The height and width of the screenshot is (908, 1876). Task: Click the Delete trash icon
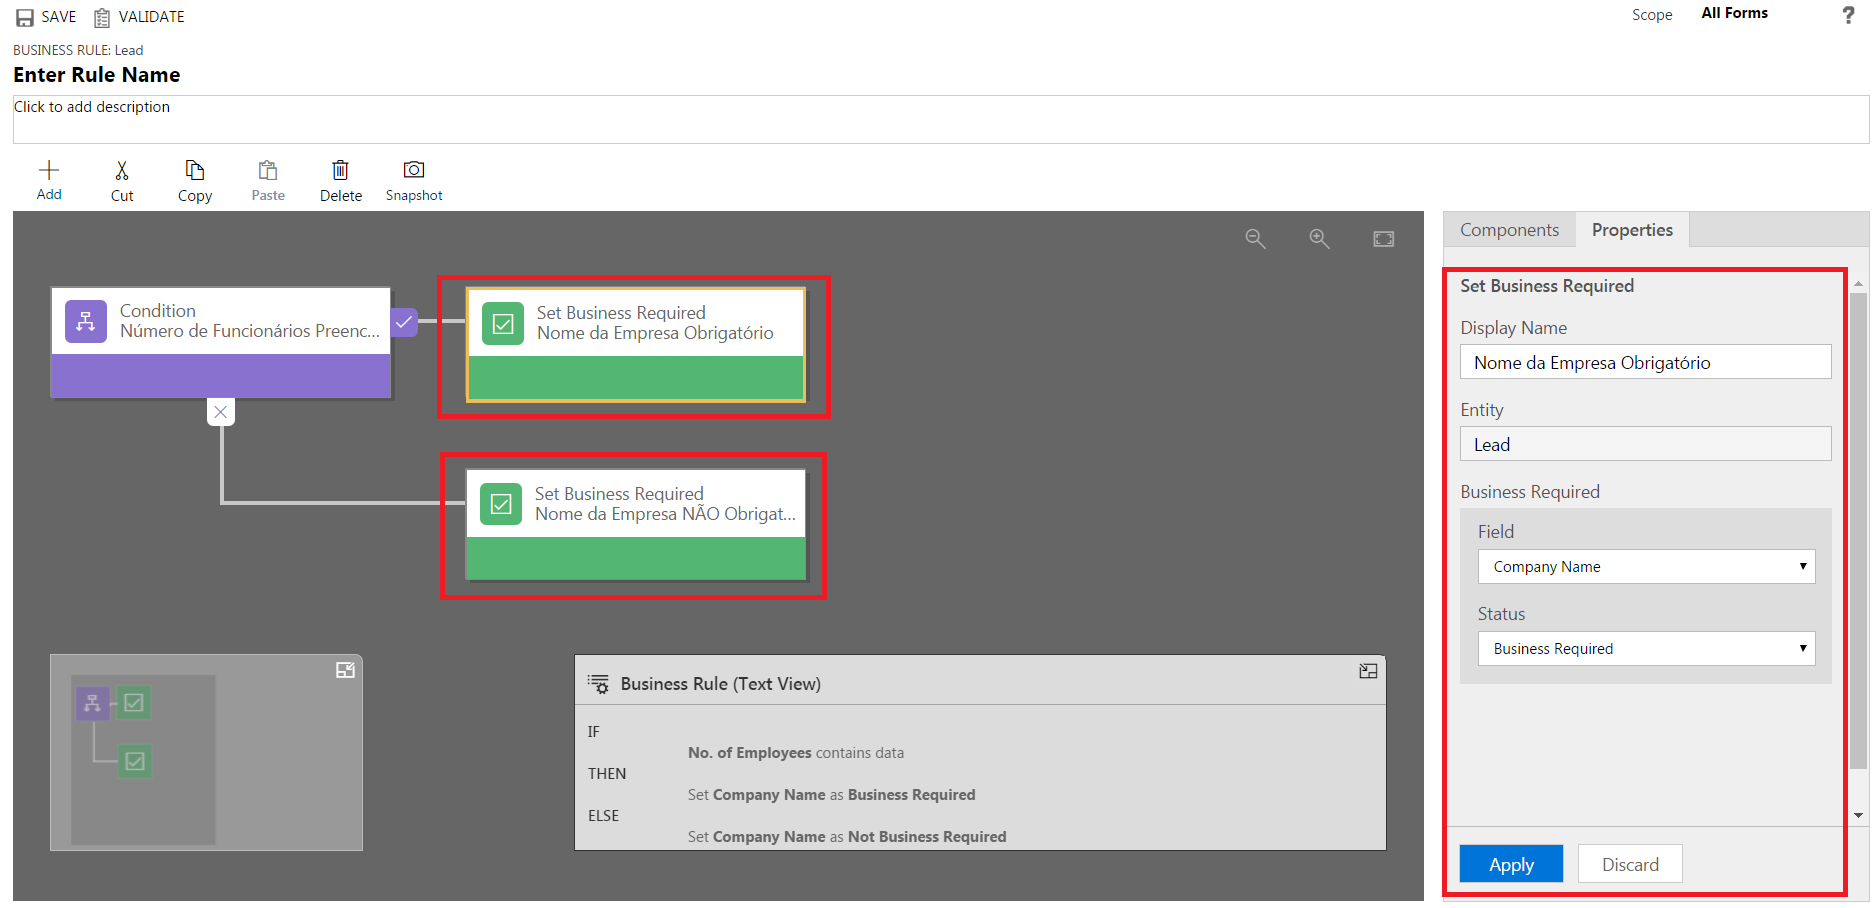click(x=340, y=171)
